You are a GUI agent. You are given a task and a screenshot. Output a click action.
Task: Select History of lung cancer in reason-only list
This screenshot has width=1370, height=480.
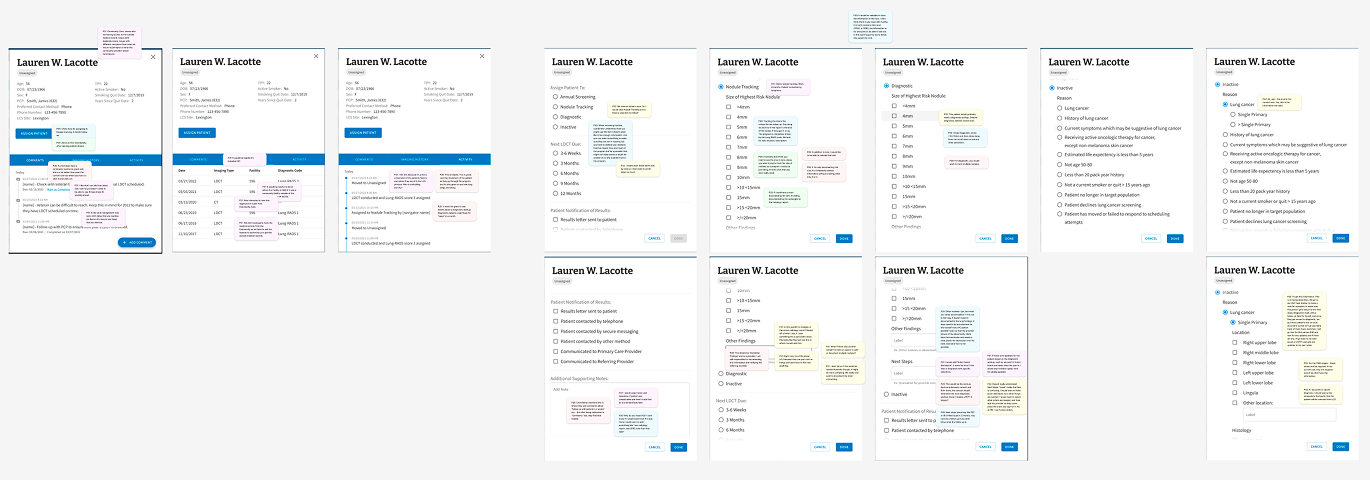(x=1055, y=118)
